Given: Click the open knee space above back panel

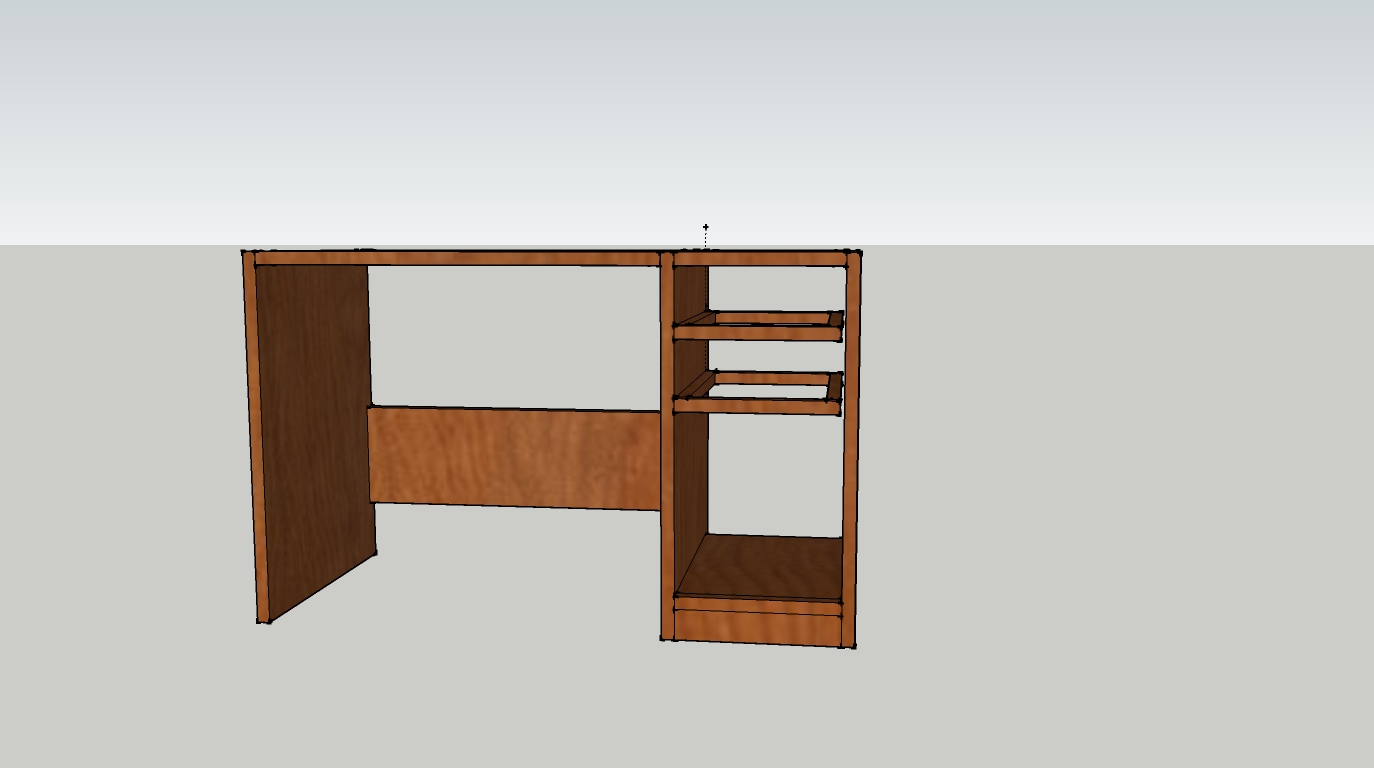Looking at the screenshot, I should [x=515, y=335].
